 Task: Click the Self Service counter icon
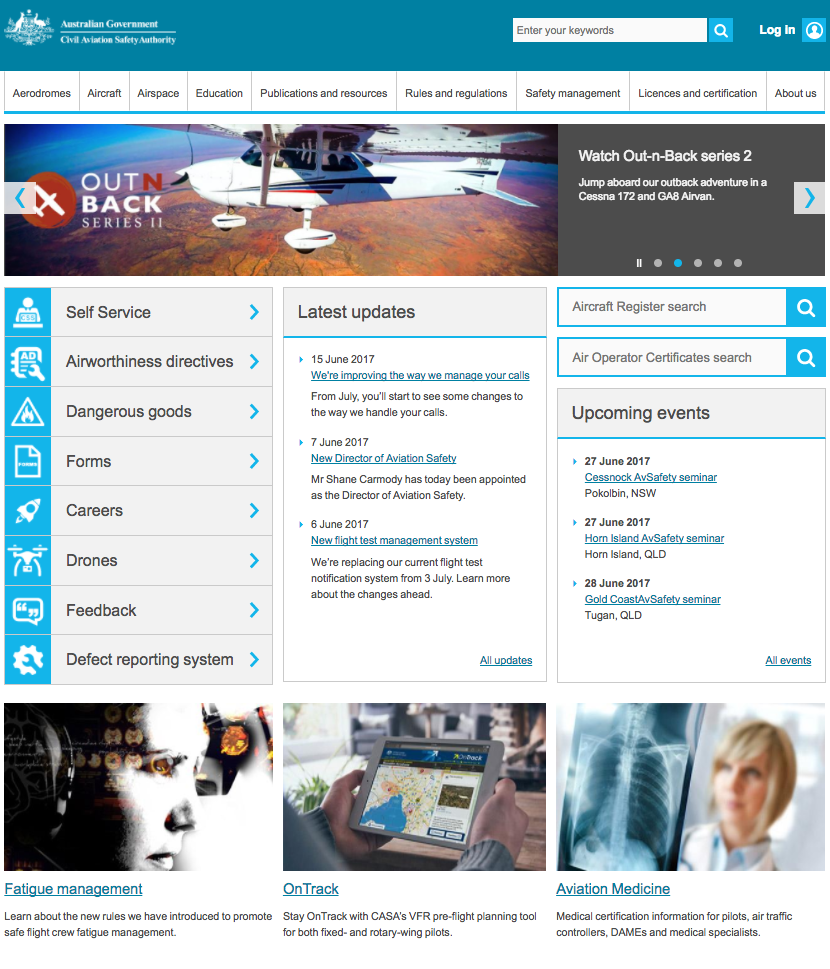click(x=28, y=312)
